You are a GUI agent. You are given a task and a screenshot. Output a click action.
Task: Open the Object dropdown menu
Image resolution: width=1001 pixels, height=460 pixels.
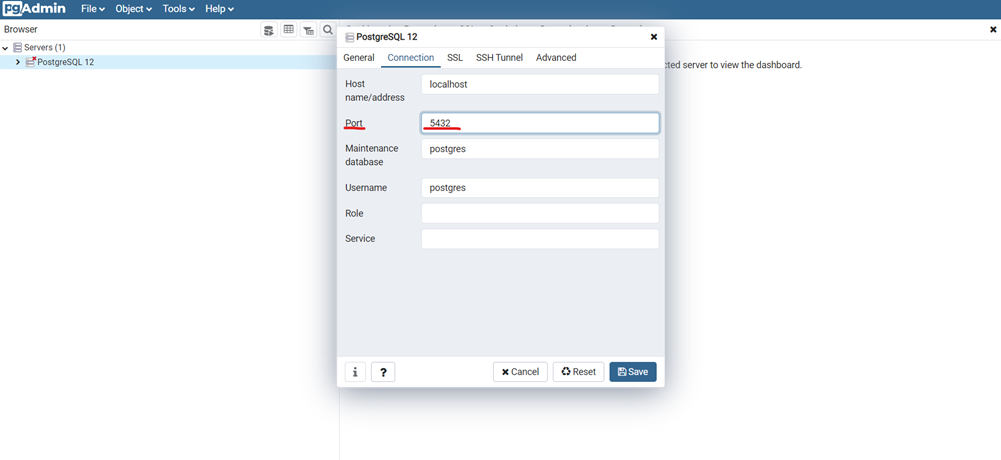click(133, 9)
